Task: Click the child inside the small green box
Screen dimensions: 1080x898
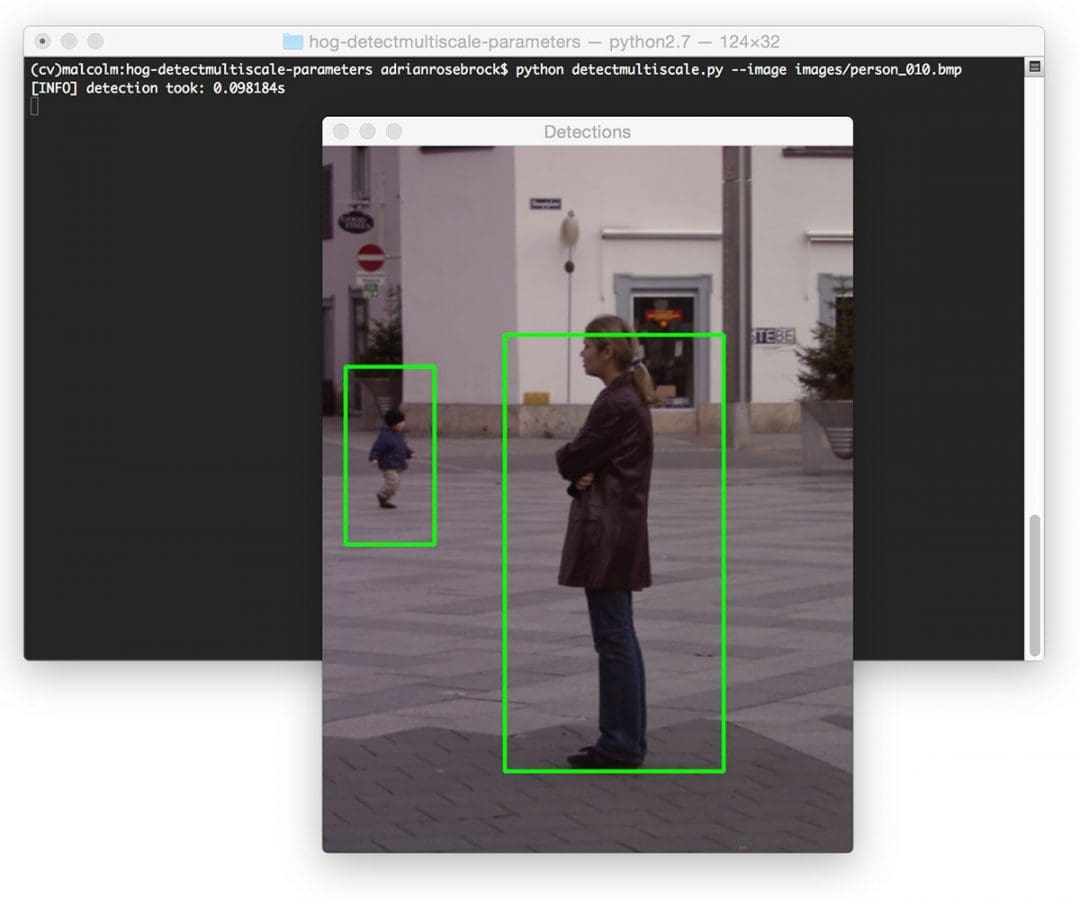Action: pyautogui.click(x=391, y=459)
